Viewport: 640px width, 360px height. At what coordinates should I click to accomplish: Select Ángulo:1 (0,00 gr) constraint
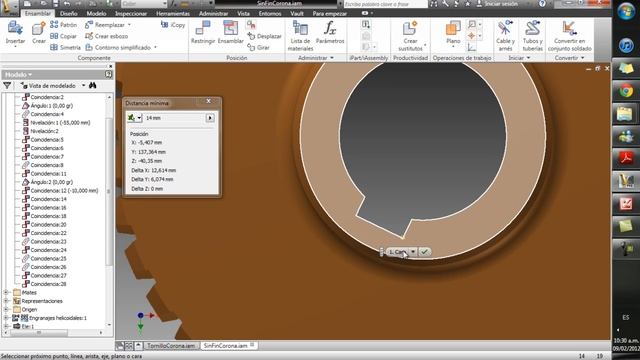tap(47, 106)
